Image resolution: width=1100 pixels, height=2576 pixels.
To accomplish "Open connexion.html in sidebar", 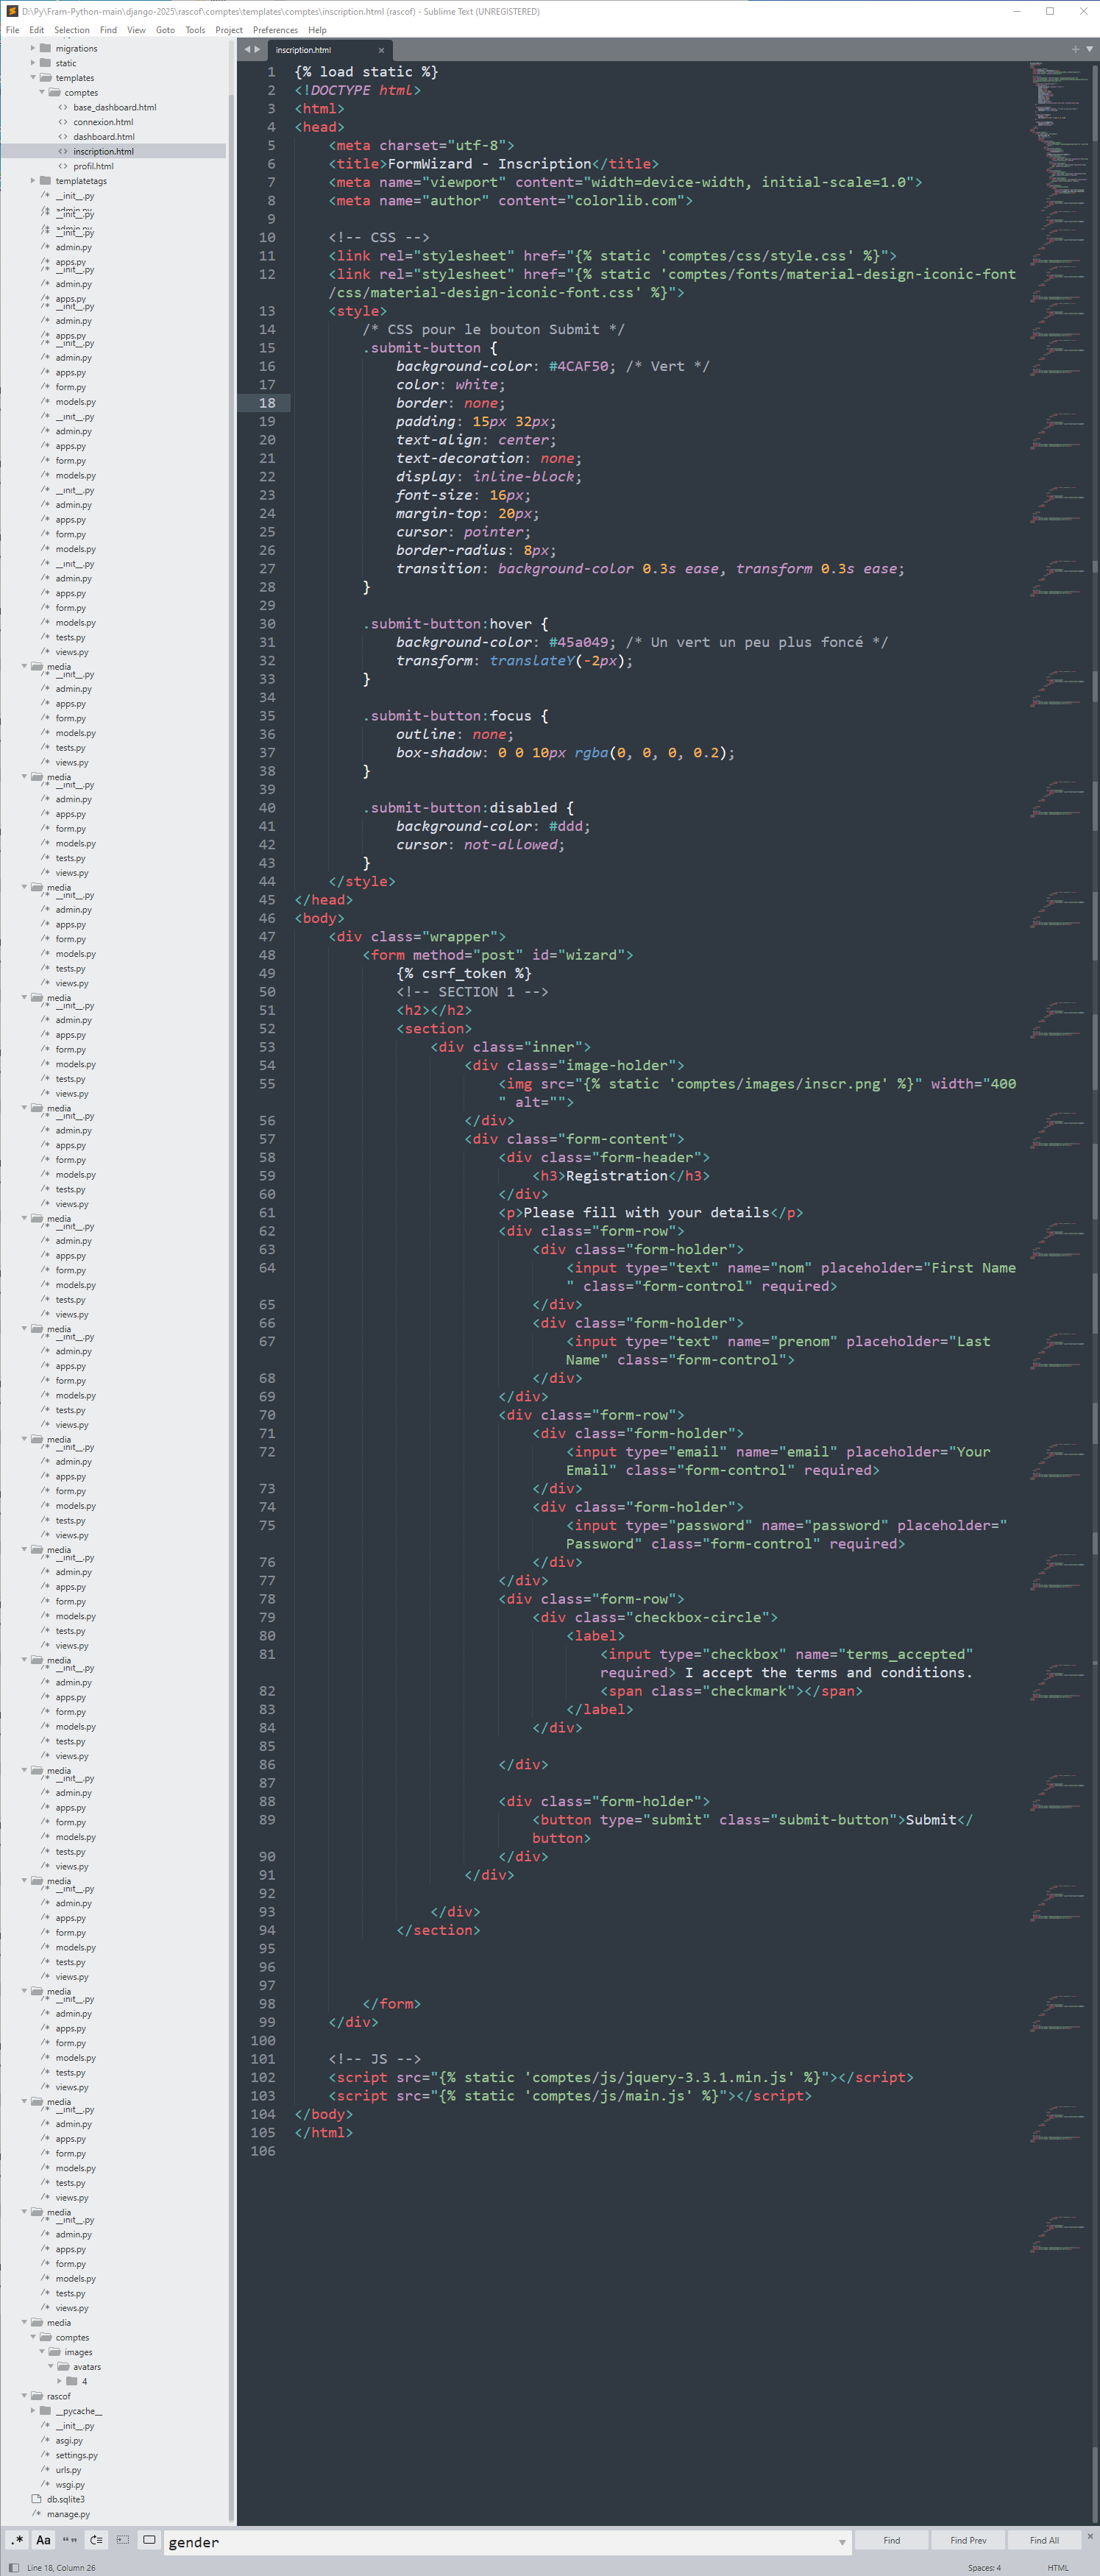I will coord(103,122).
